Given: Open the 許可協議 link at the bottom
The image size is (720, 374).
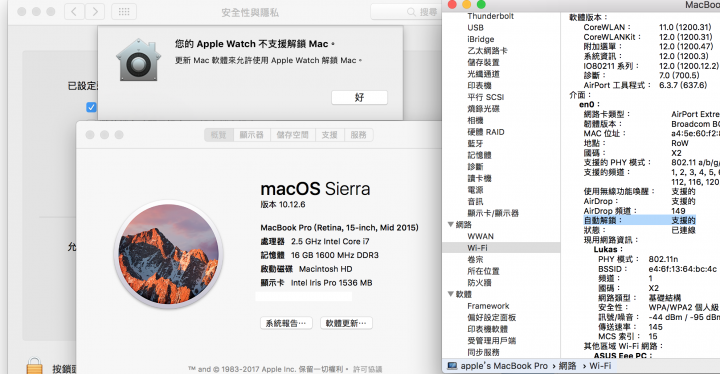Looking at the screenshot, I should pos(367,369).
